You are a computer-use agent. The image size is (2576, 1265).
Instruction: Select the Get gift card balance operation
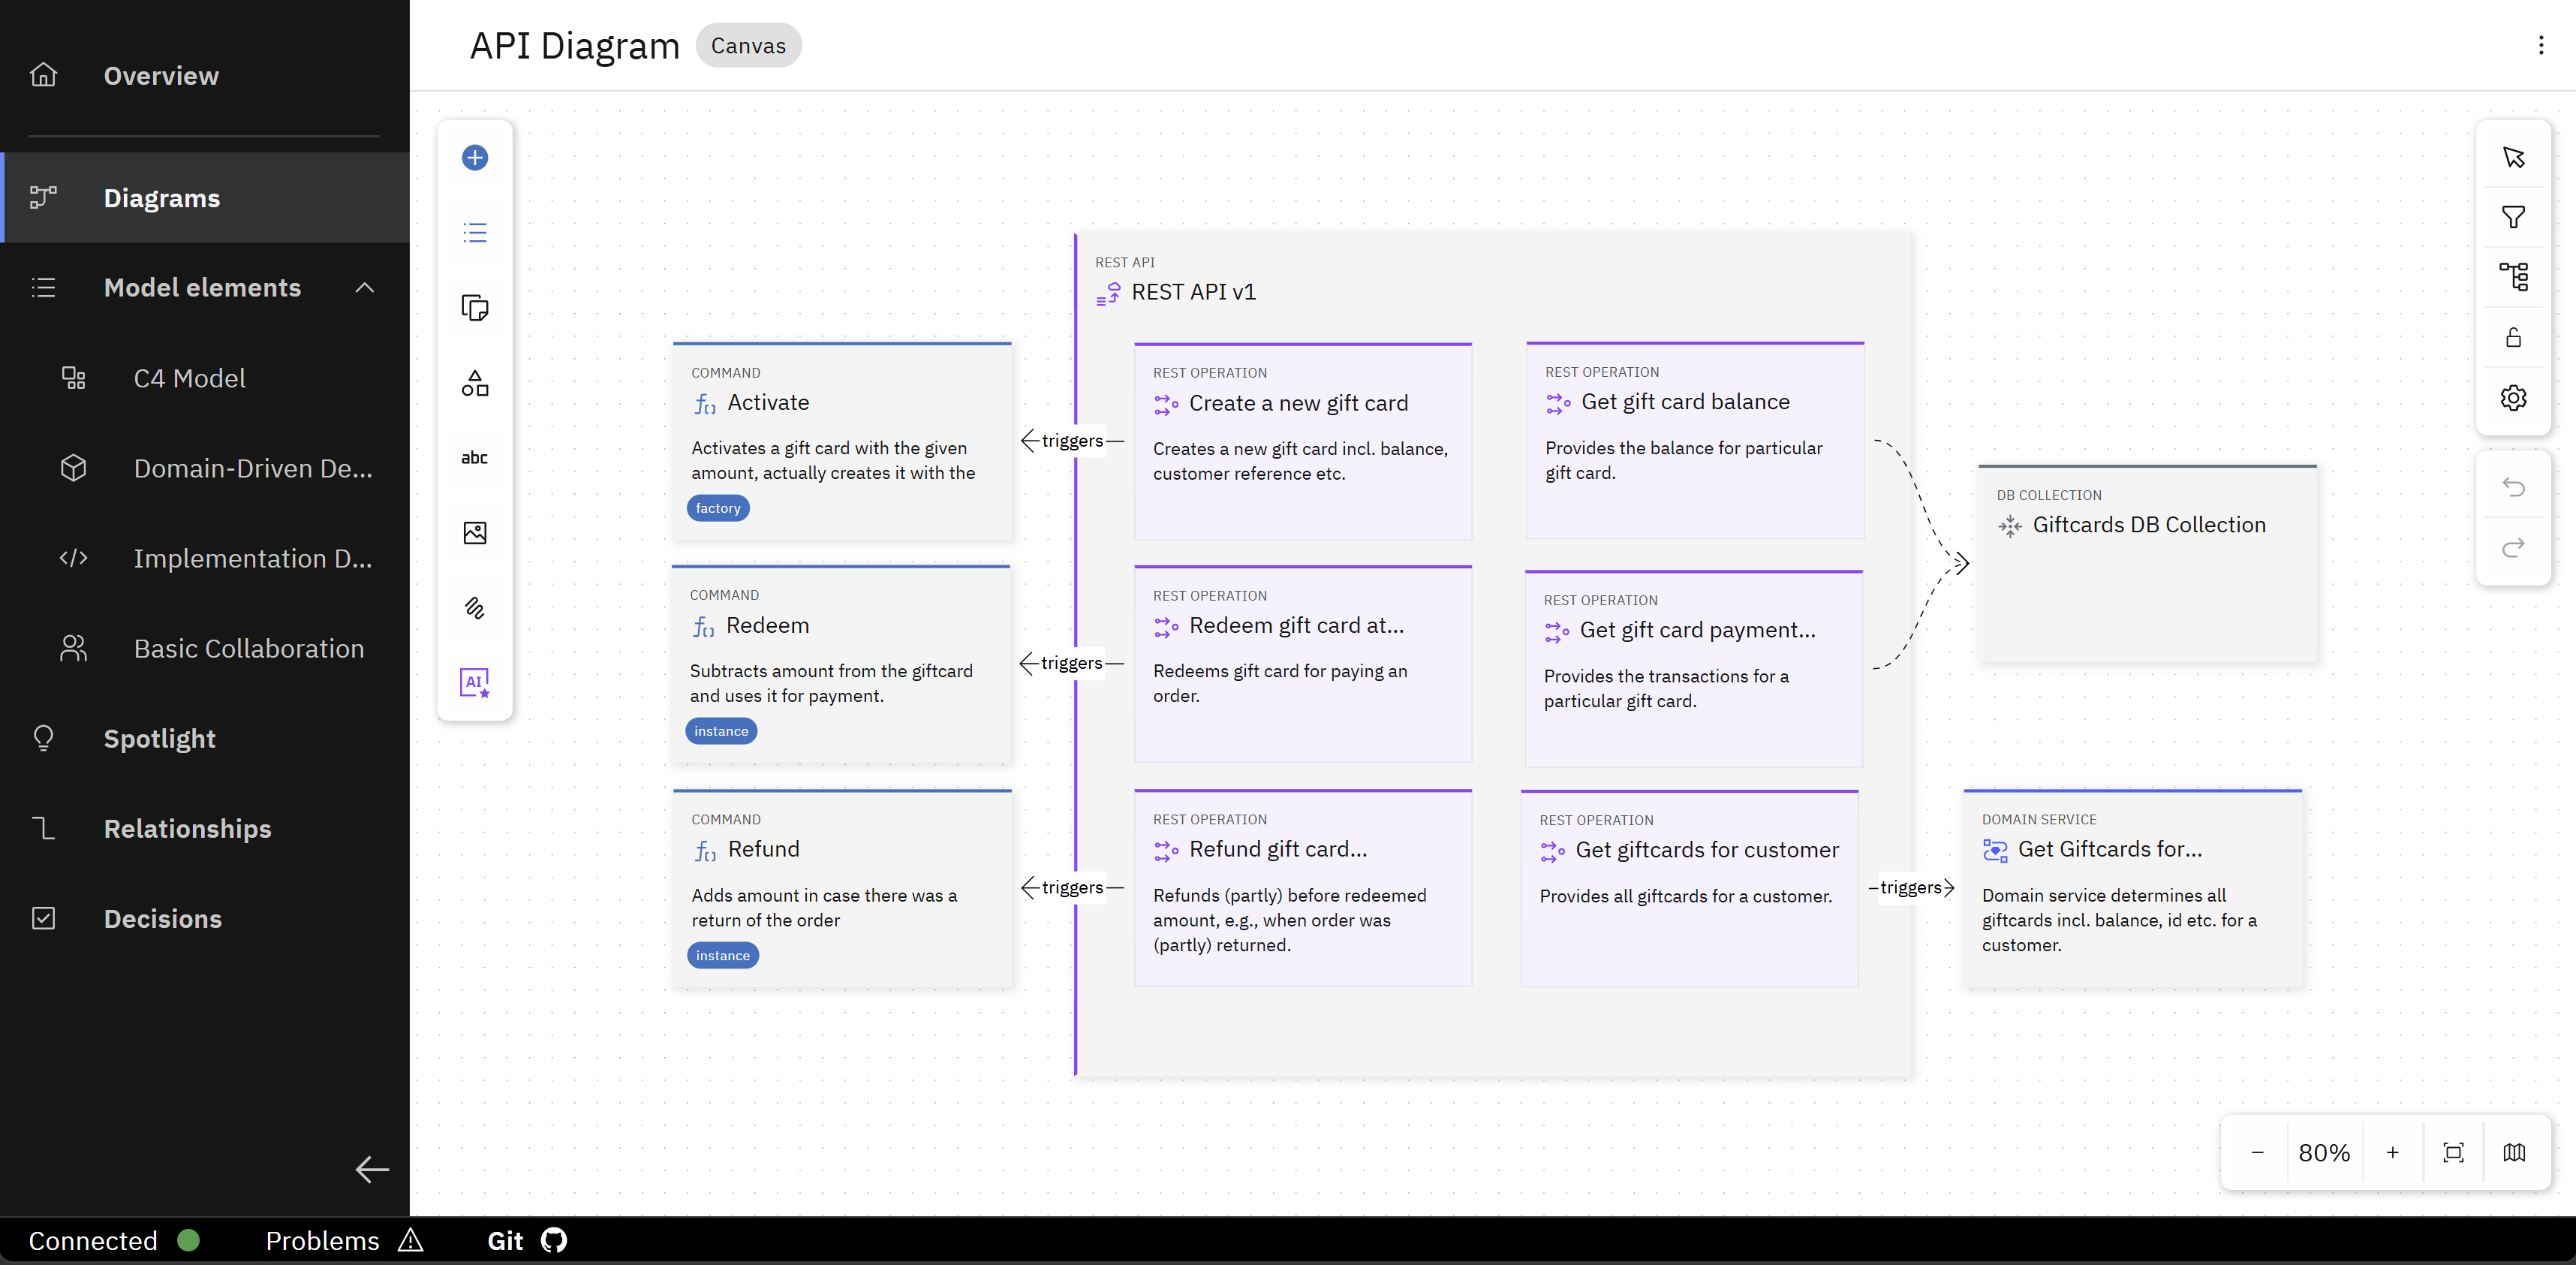point(1695,440)
